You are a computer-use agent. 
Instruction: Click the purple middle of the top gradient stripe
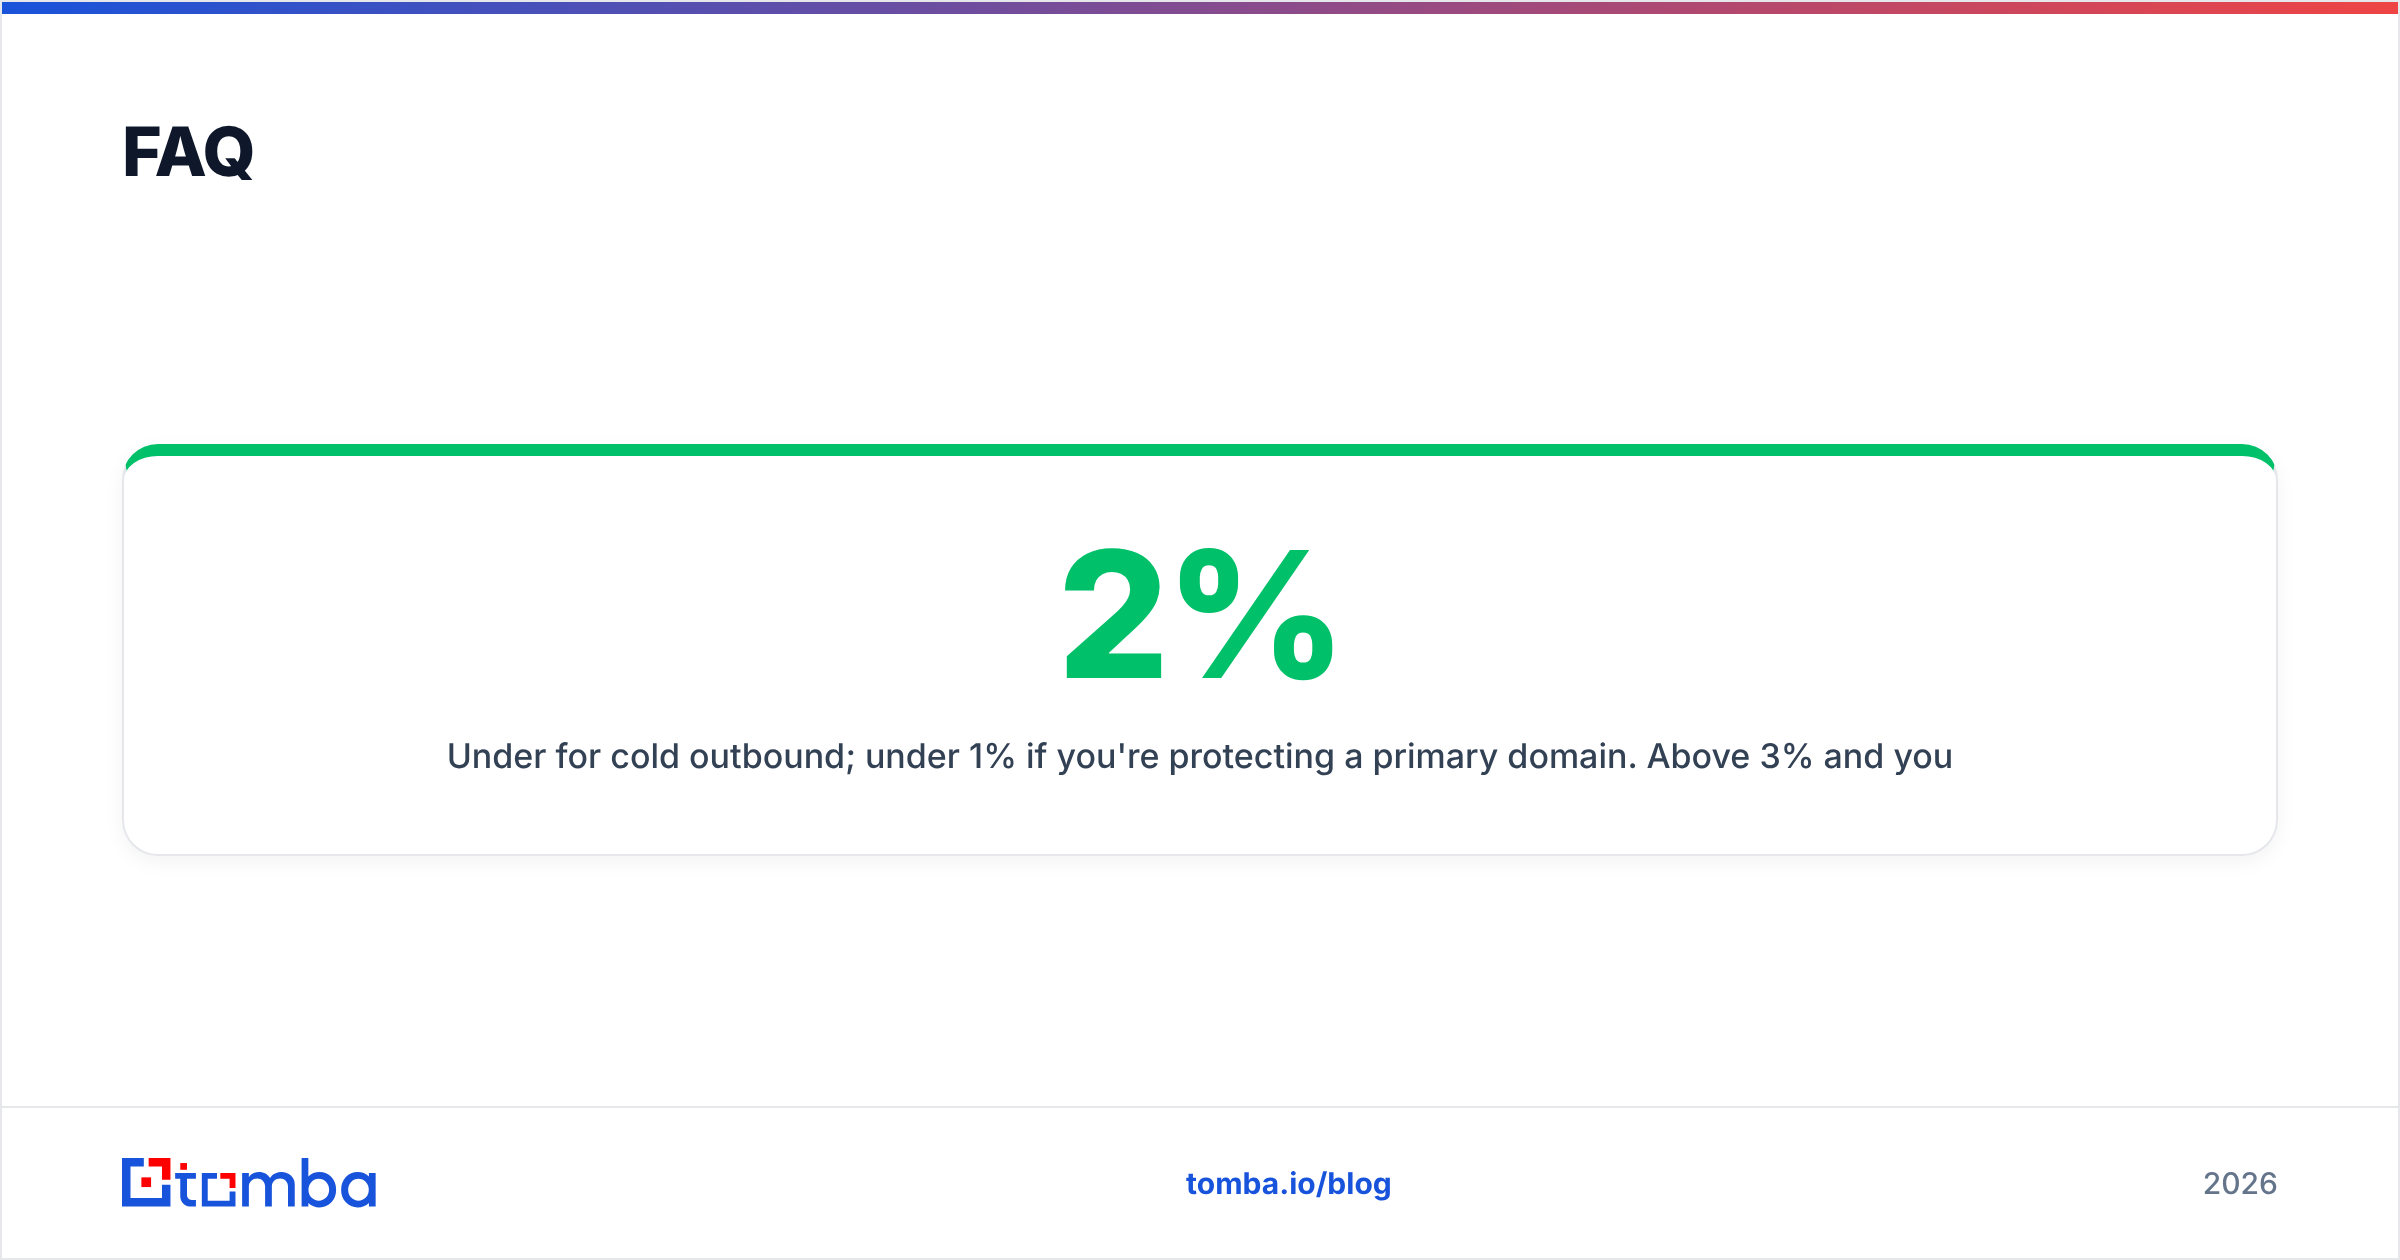(1200, 7)
